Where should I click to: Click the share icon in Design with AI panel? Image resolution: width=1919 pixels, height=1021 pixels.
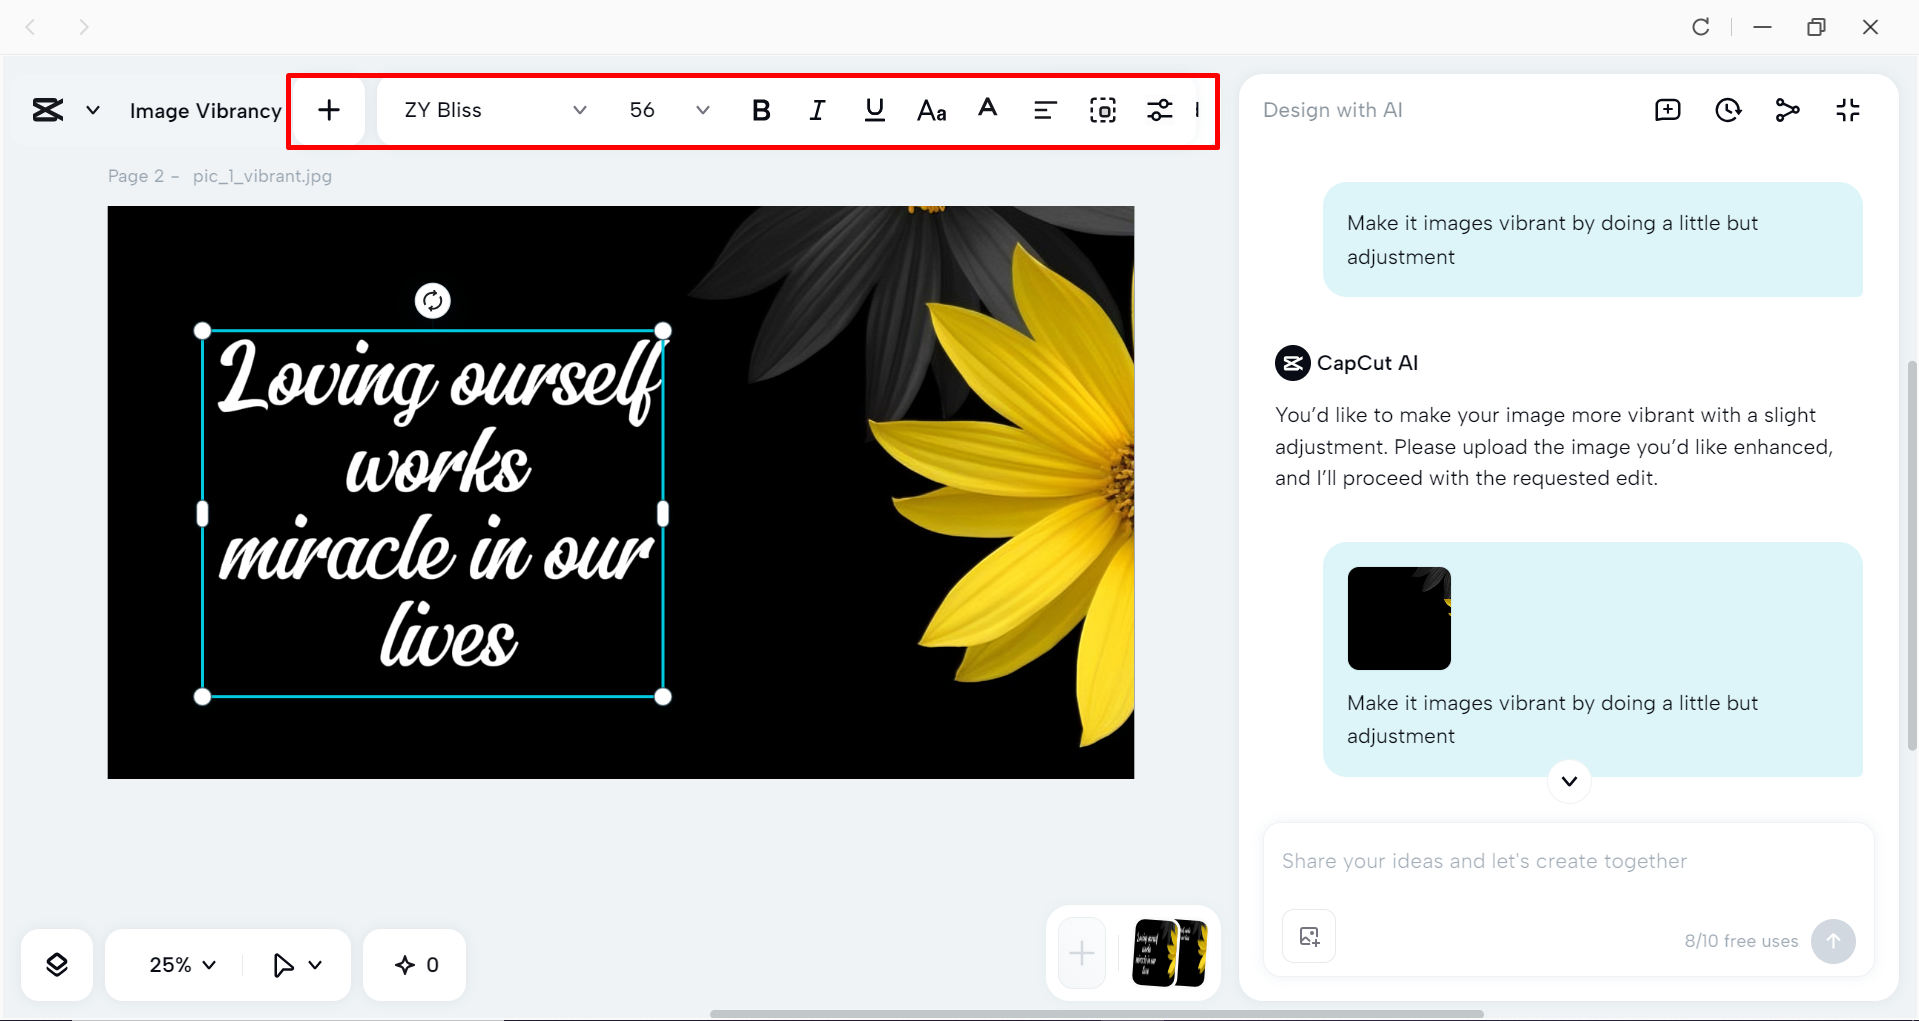(1787, 110)
